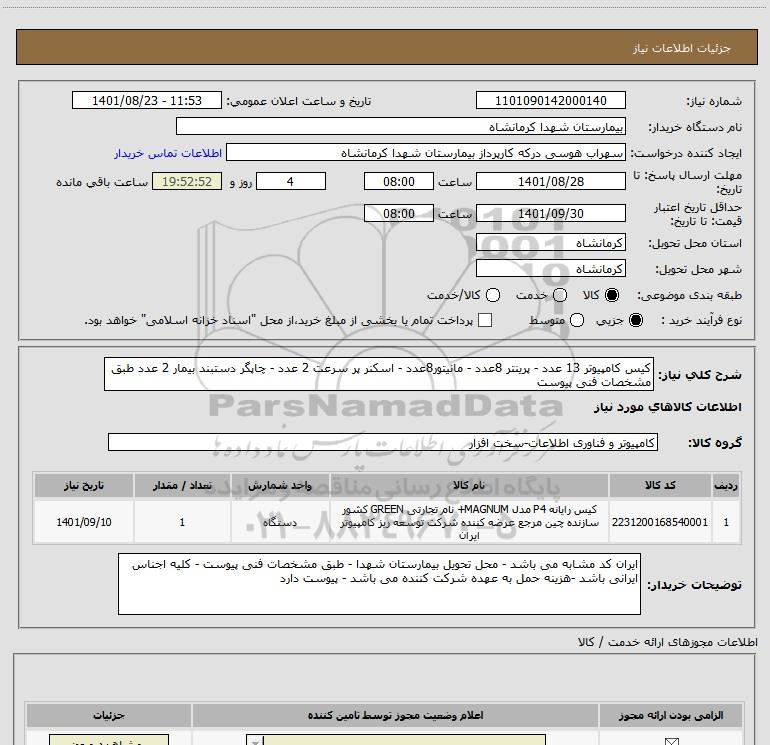Click the اعلام وضعیت مجوز توسط تامین کننده header
The image size is (770, 745).
(x=395, y=716)
